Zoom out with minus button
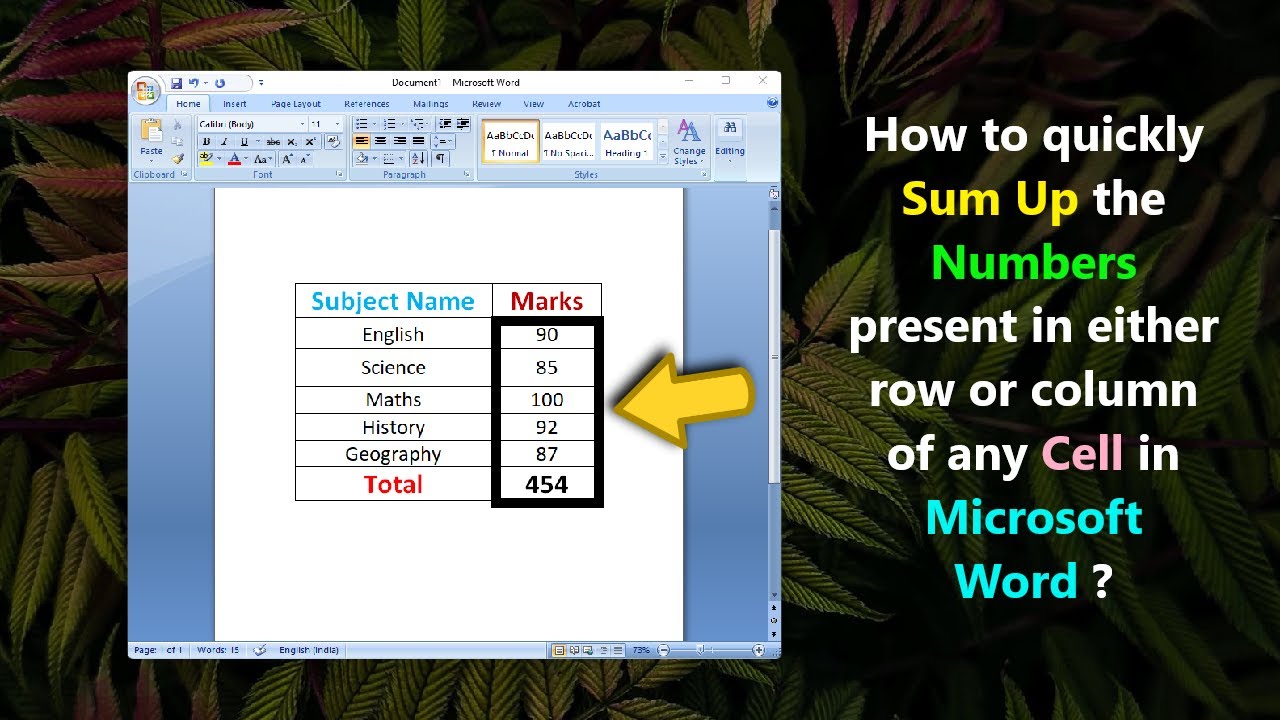 click(x=663, y=650)
